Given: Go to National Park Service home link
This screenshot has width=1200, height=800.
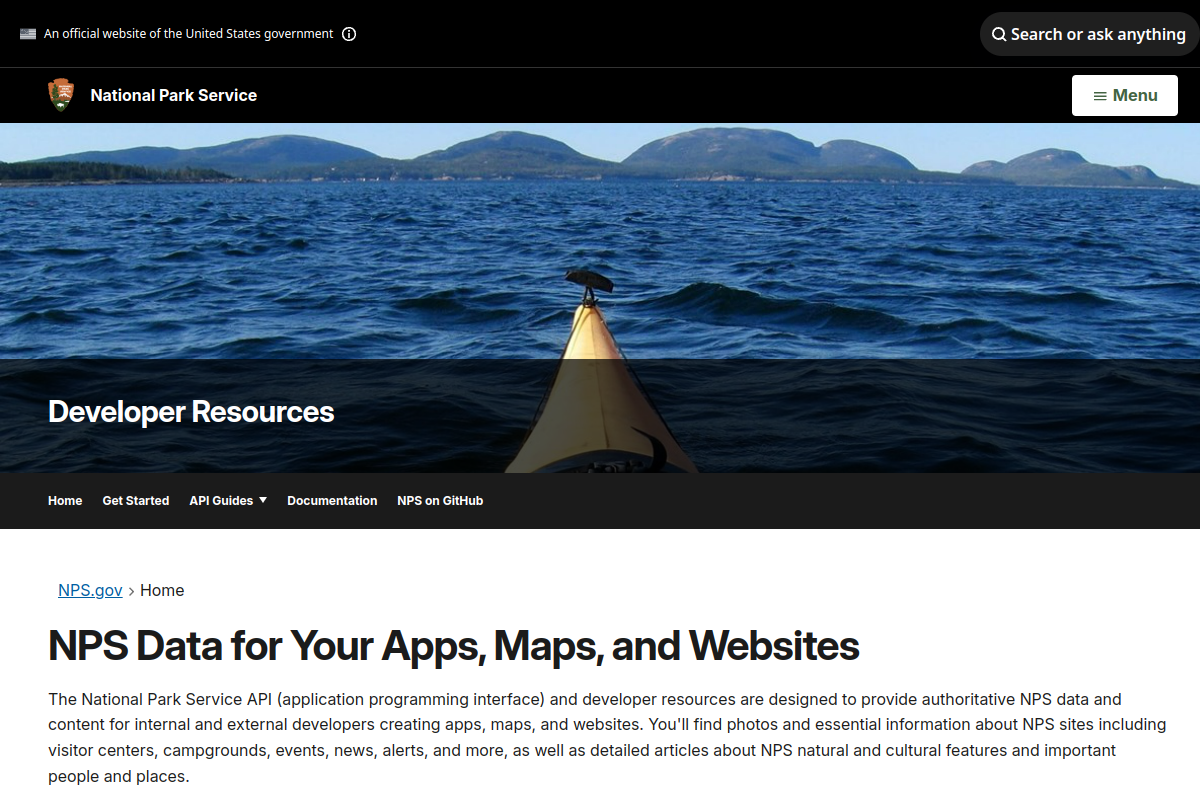Looking at the screenshot, I should (174, 95).
